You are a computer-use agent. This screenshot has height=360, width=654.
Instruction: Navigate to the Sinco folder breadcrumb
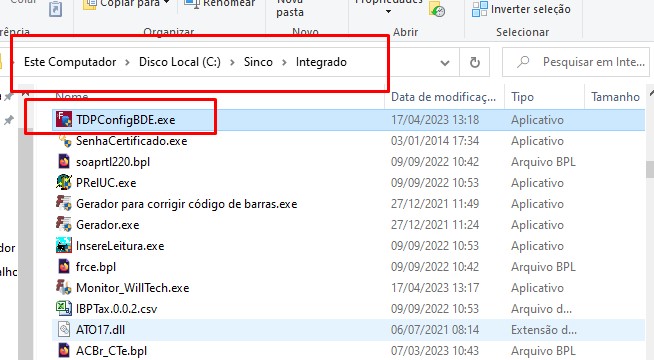(258, 62)
